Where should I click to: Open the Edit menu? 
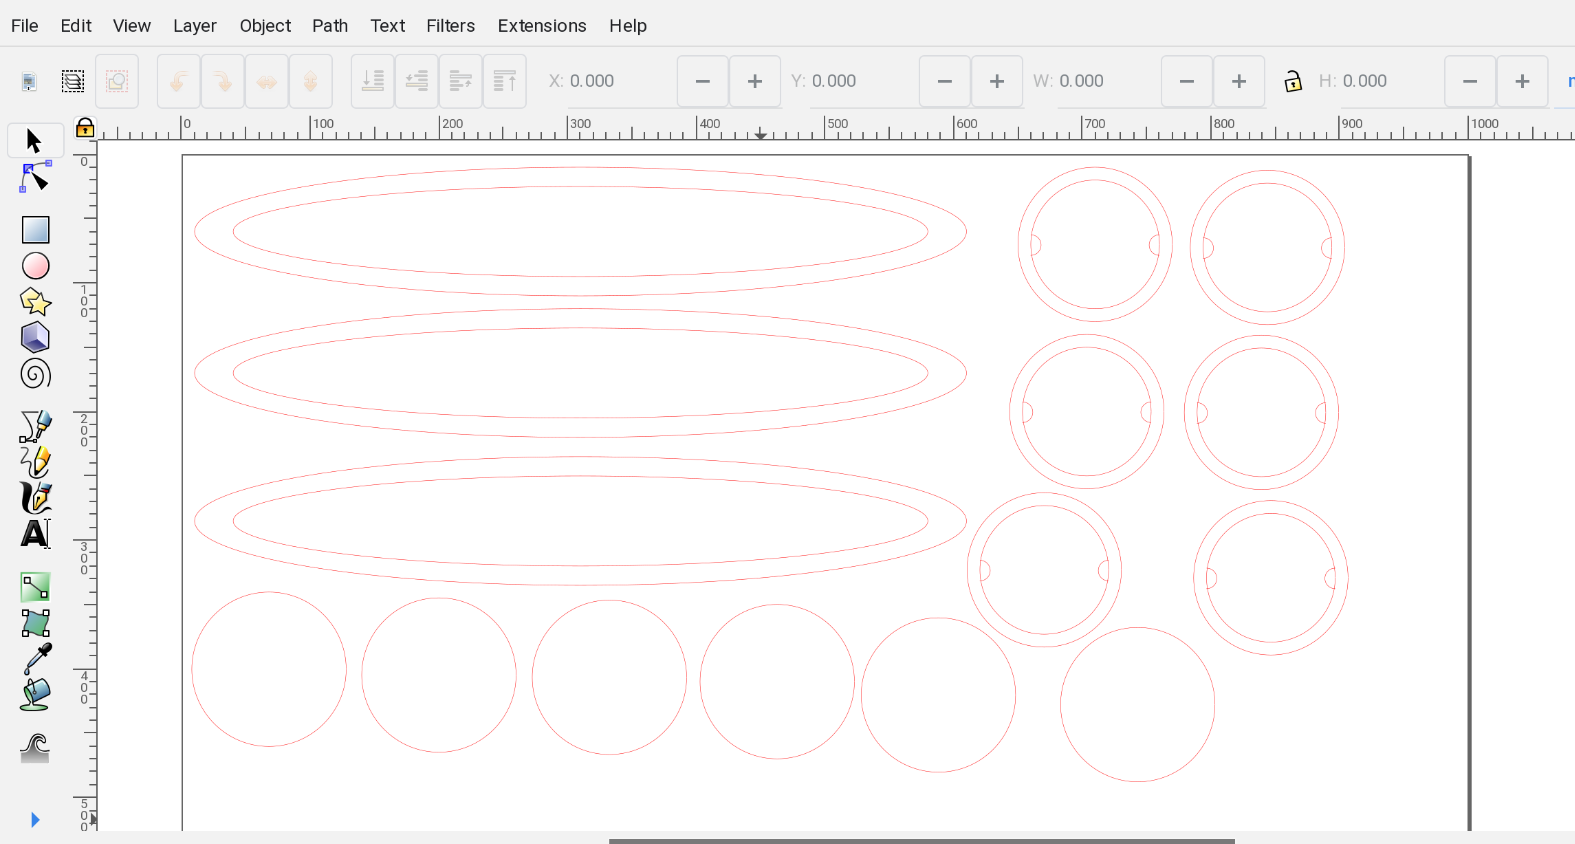76,26
